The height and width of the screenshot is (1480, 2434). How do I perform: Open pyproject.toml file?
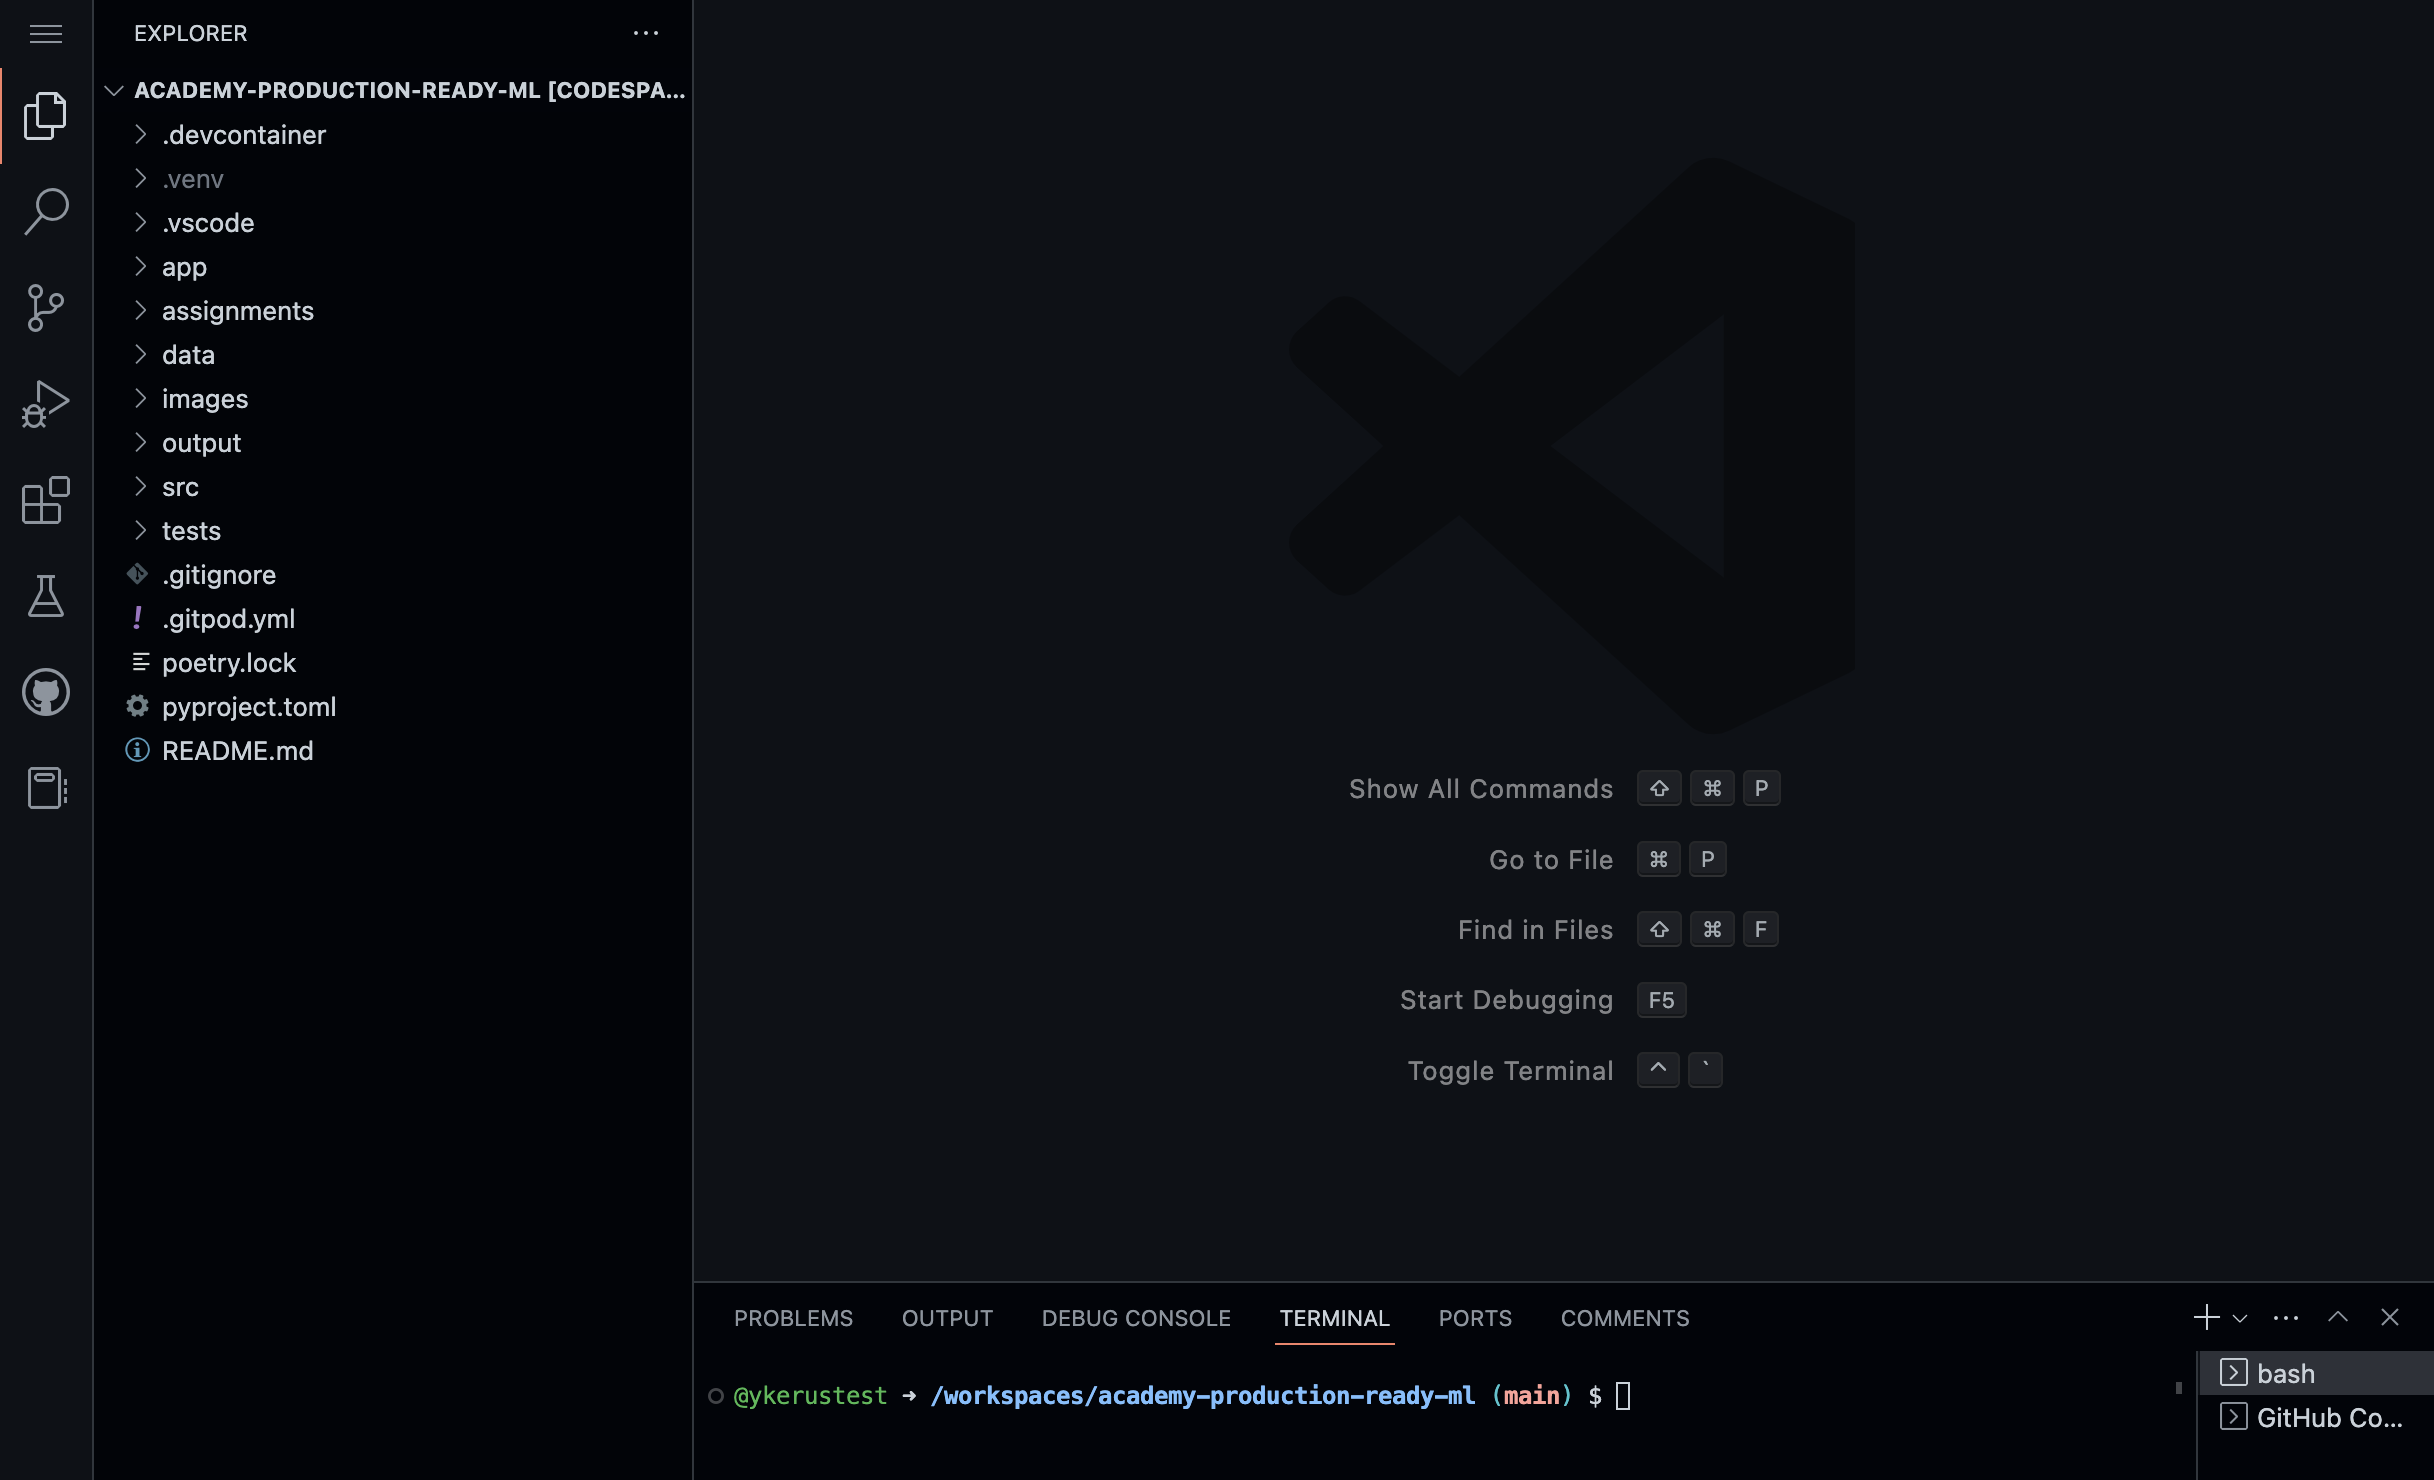[x=249, y=707]
